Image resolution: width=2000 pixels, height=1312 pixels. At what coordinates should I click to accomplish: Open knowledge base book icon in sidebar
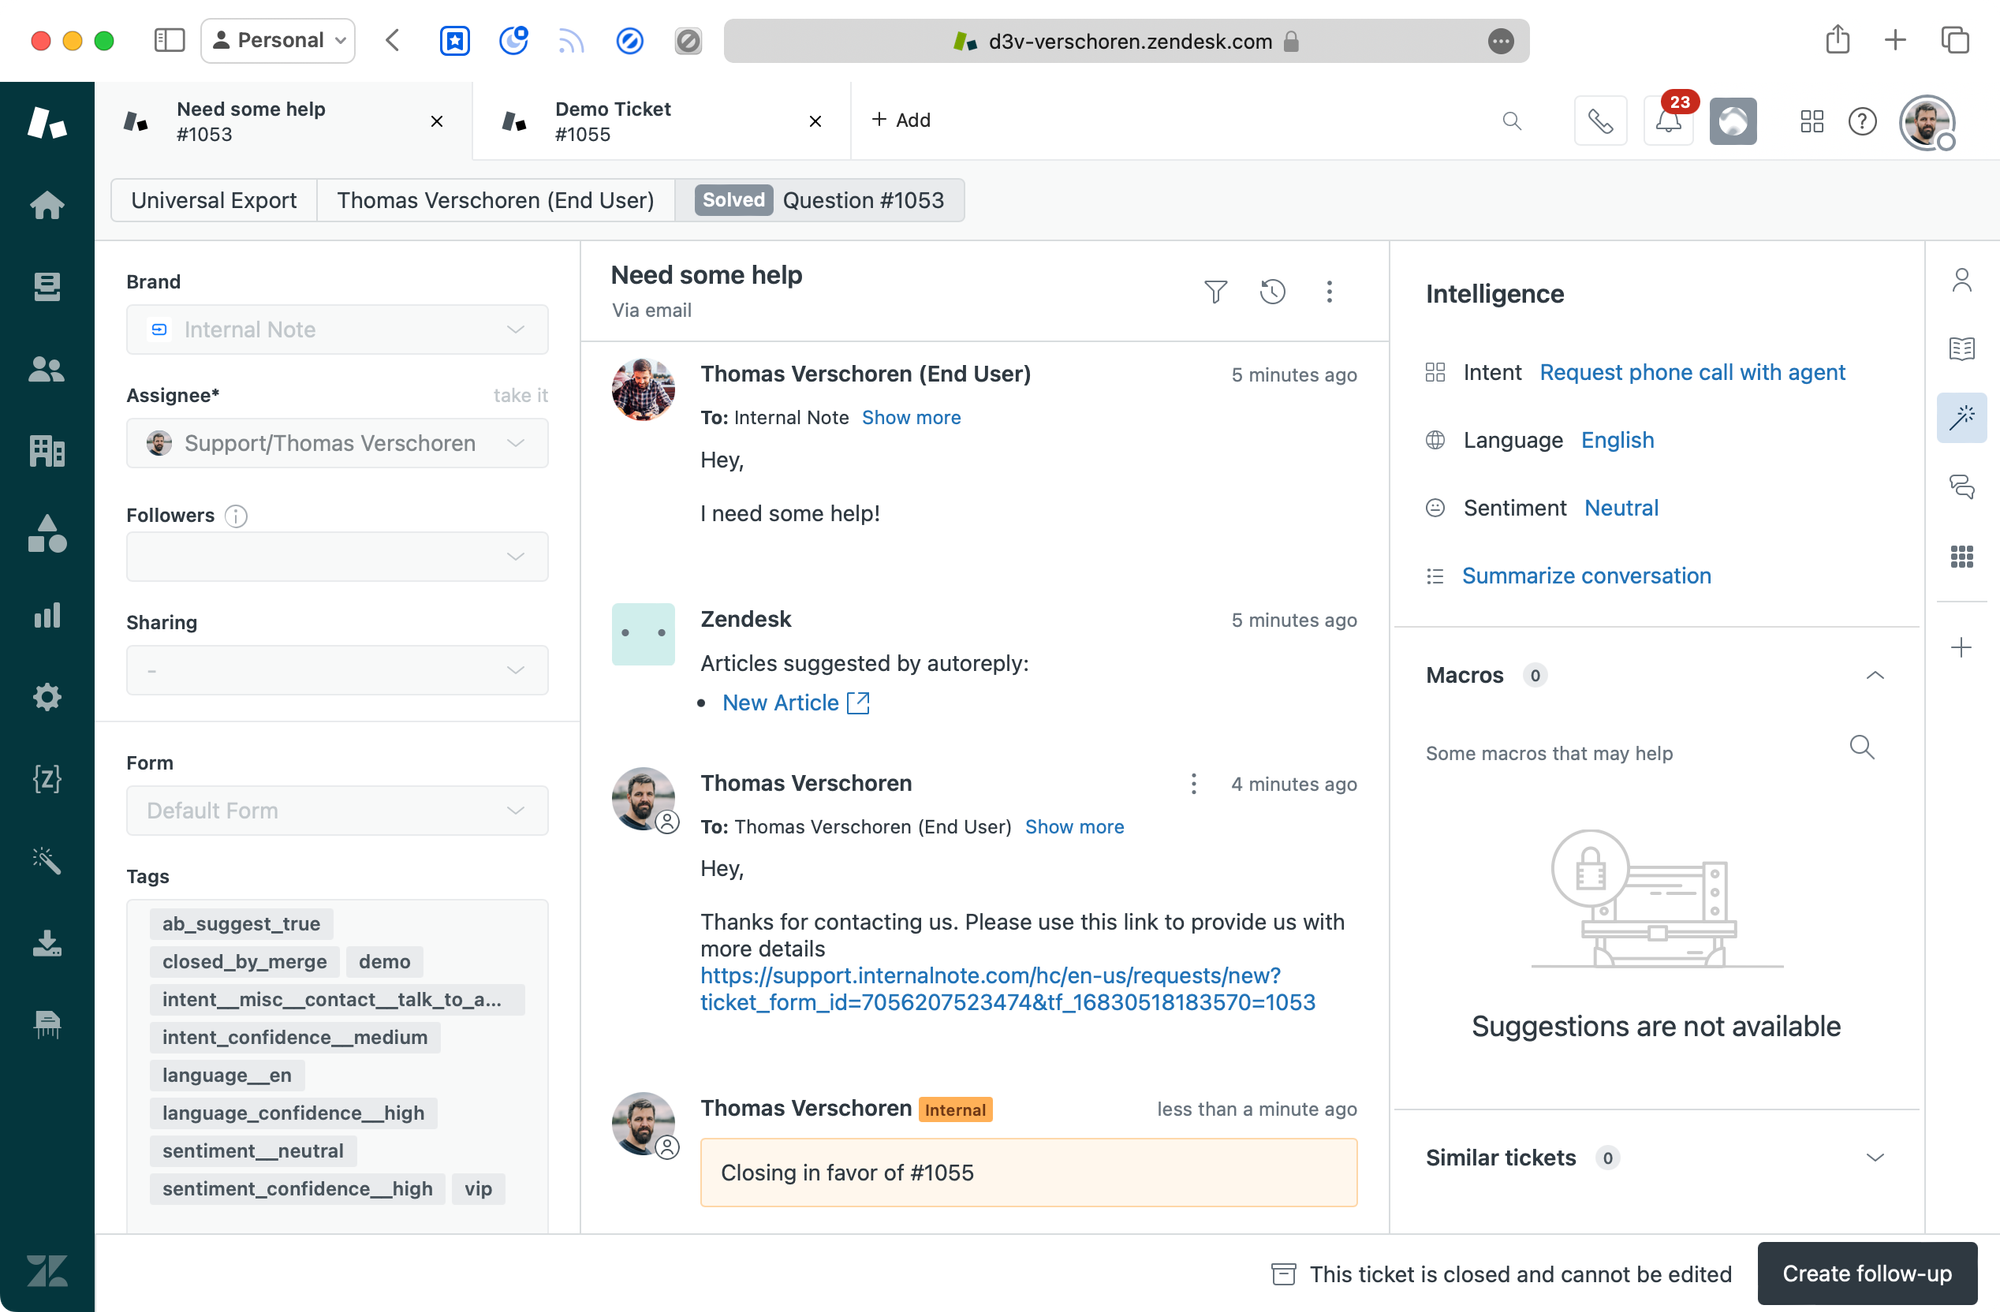pos(1961,349)
